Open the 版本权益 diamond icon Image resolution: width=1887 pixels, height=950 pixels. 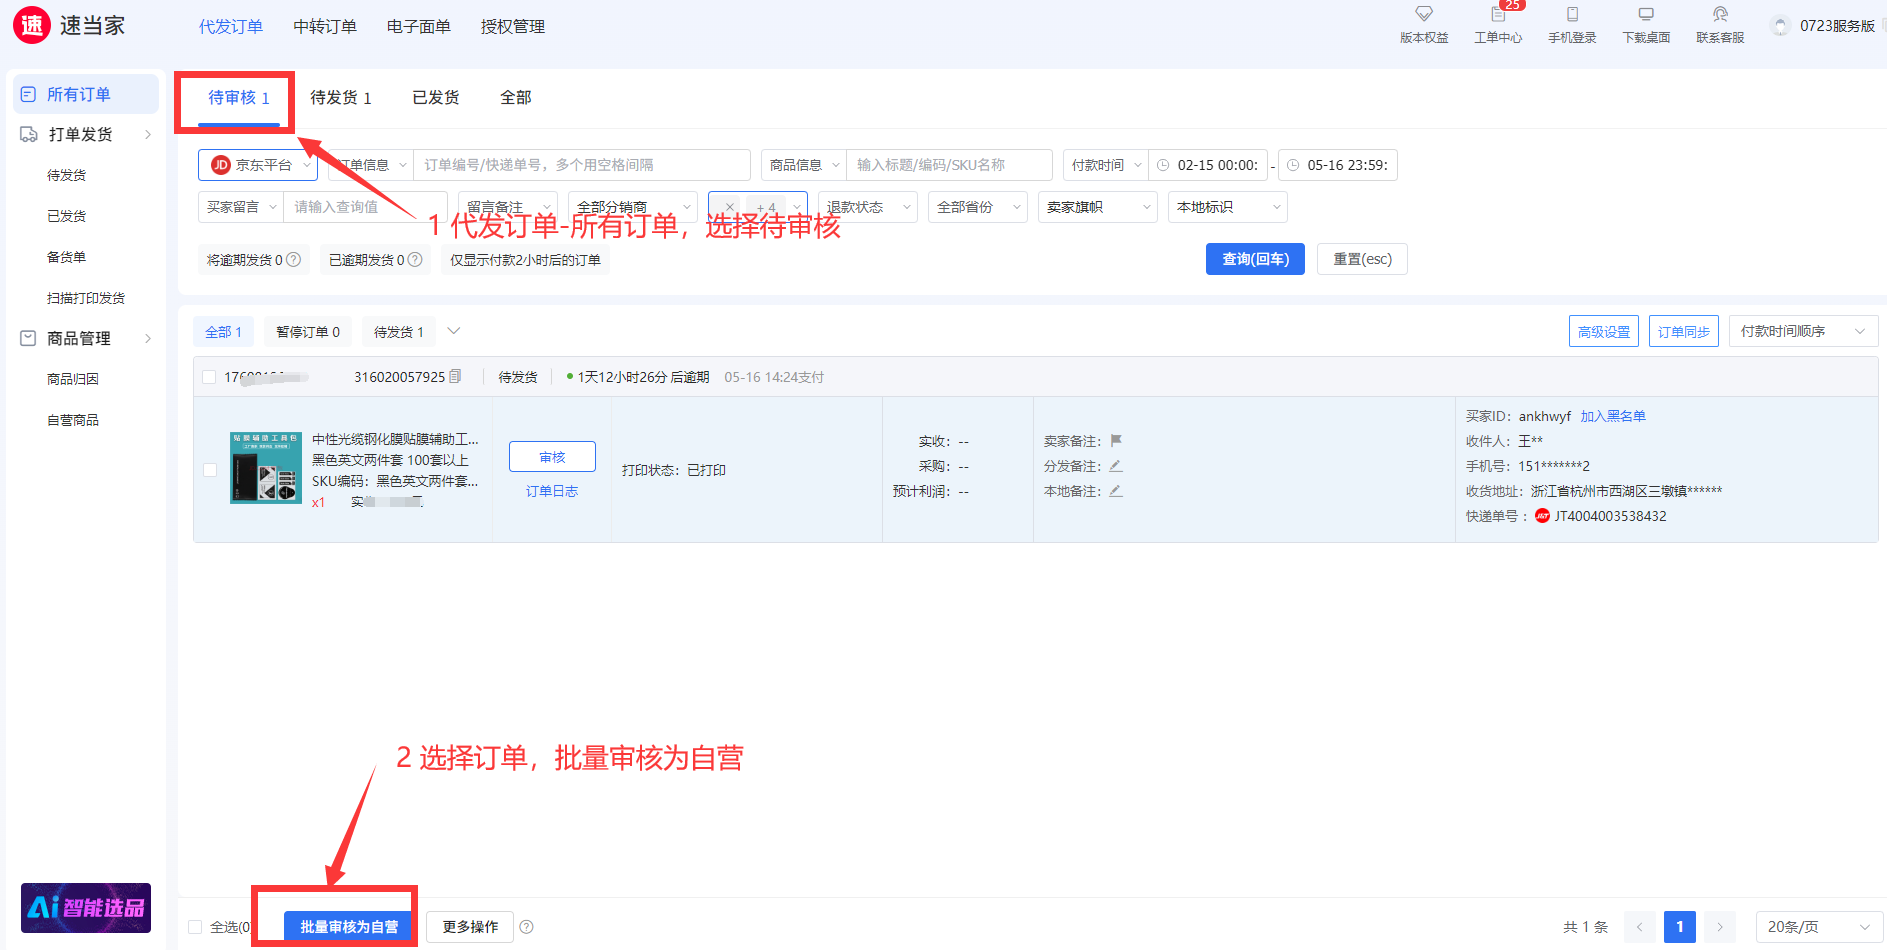coord(1423,15)
